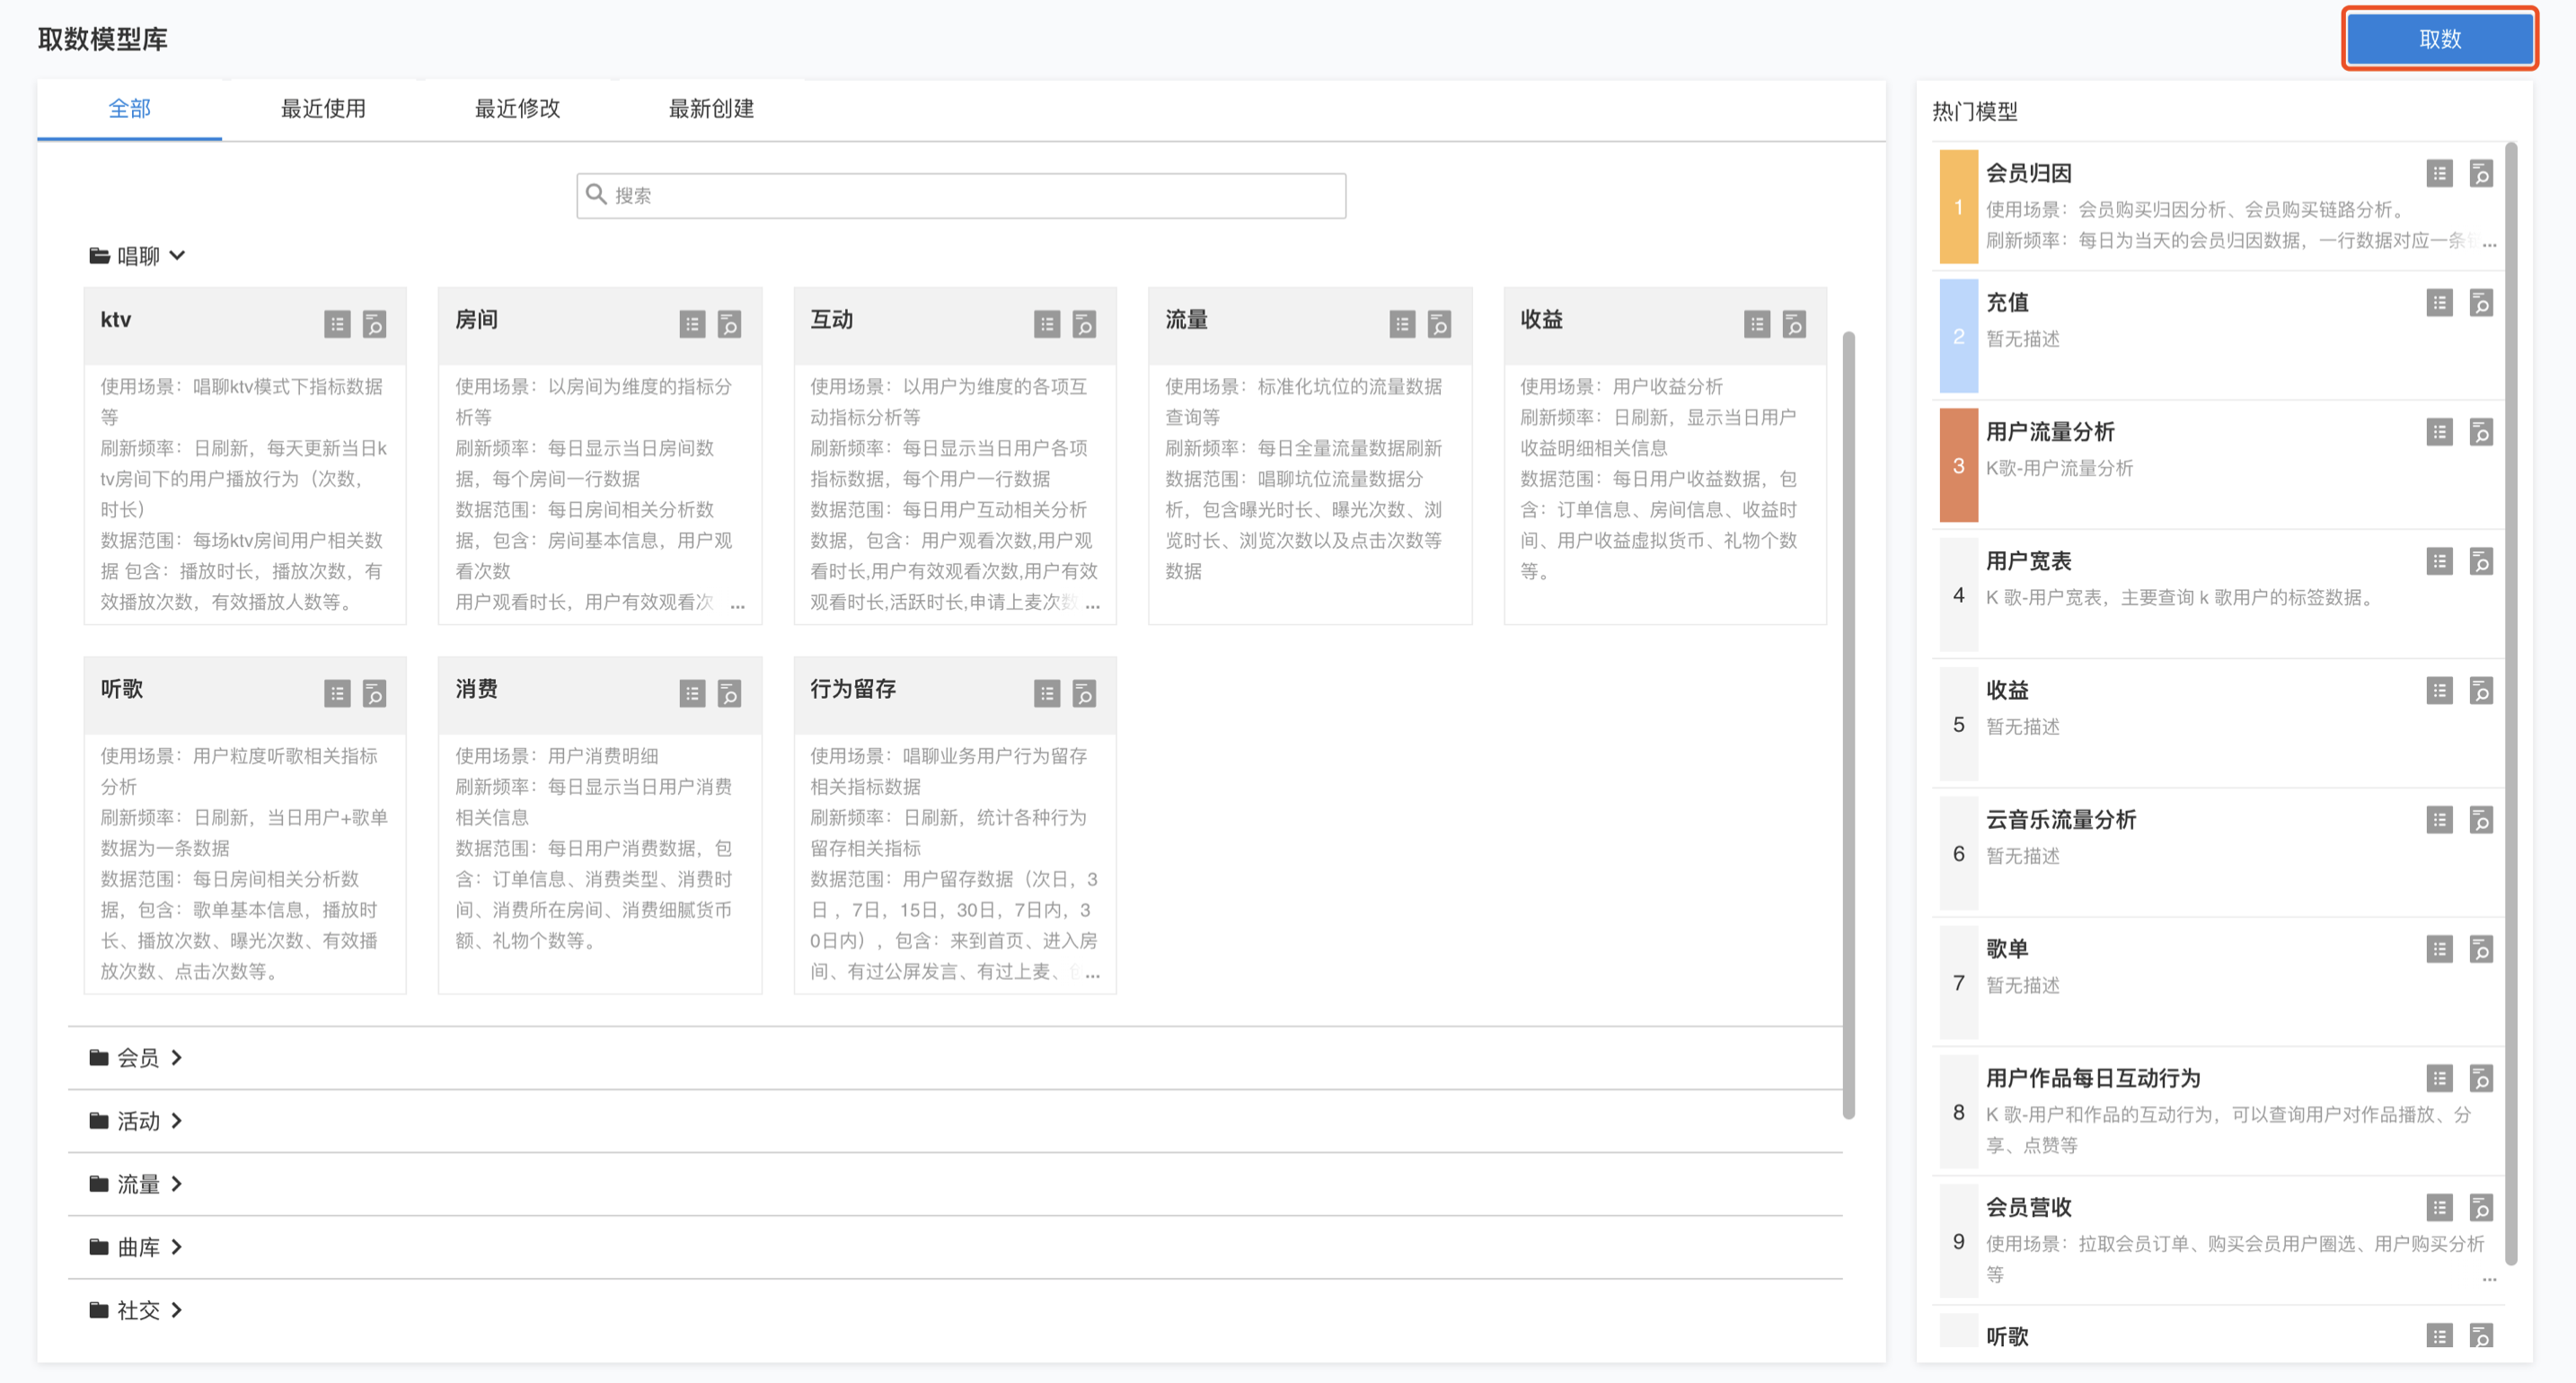Open the 会员营收 model title
This screenshot has height=1383, width=2576.
pyautogui.click(x=2028, y=1207)
